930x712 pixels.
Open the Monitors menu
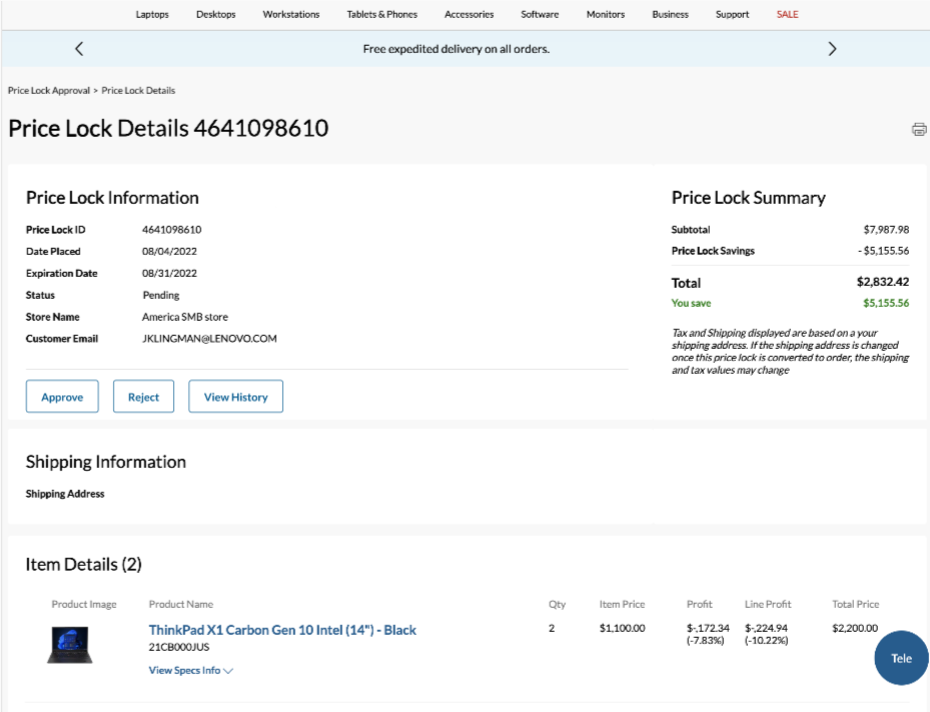click(x=606, y=14)
